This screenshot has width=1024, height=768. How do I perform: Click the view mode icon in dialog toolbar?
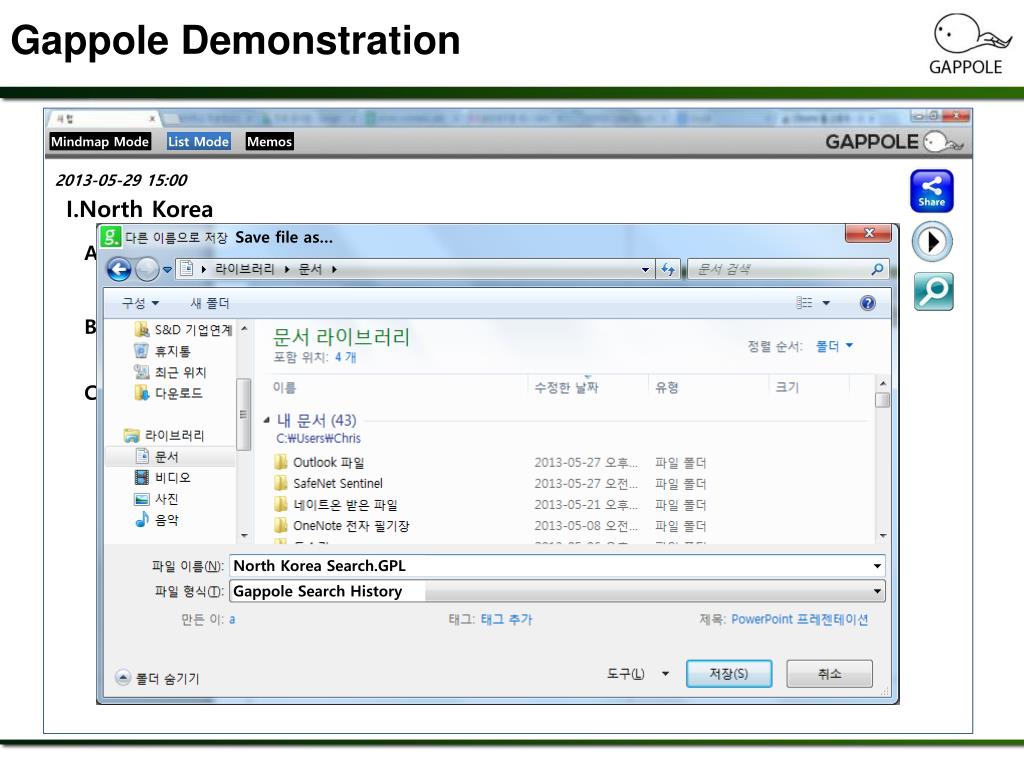804,303
